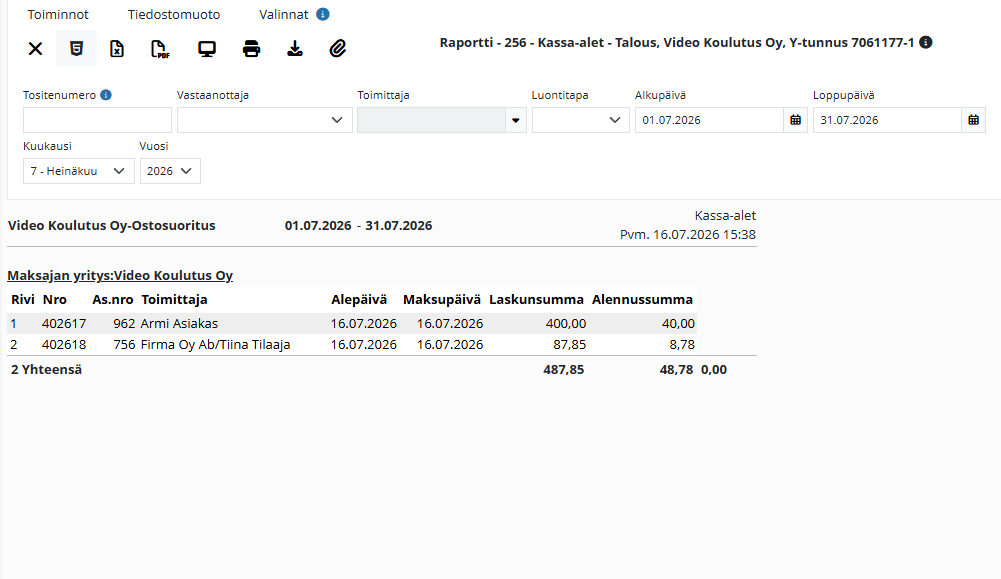Image resolution: width=1001 pixels, height=579 pixels.
Task: Click invoice amount 400,00
Action: 566,324
